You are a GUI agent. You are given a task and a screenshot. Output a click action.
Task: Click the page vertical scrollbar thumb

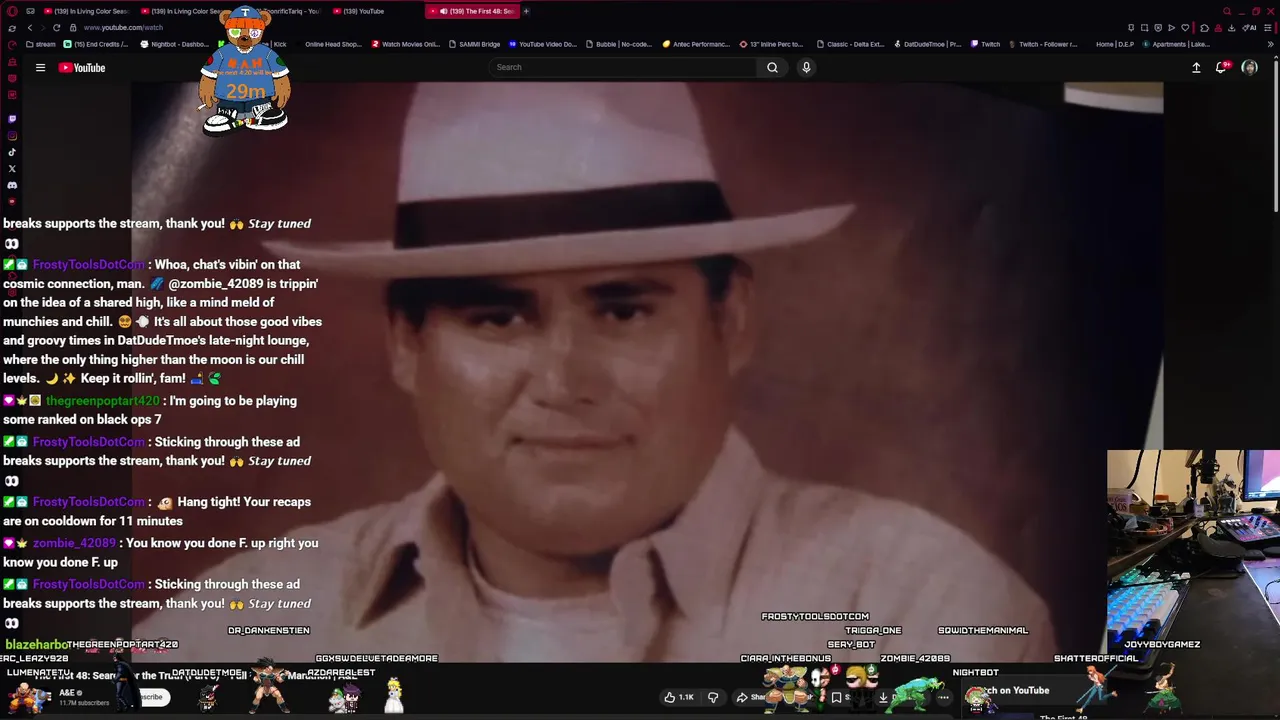(x=1276, y=135)
